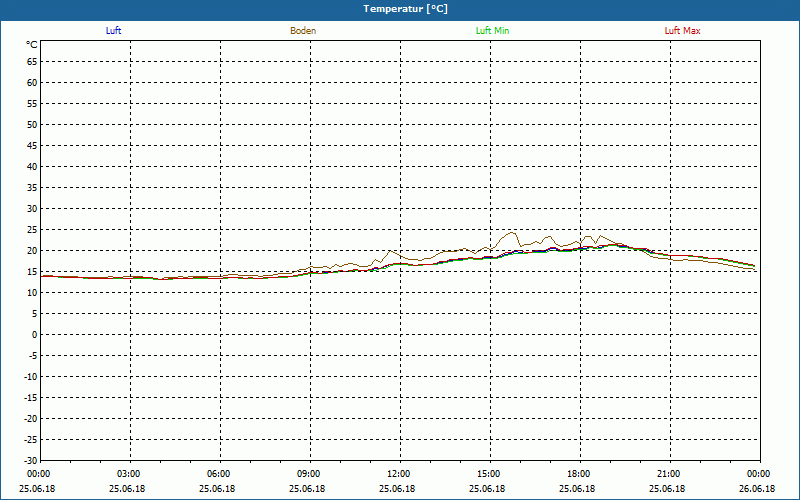Click the 21:00 time axis label
800x500 pixels.
[668, 474]
